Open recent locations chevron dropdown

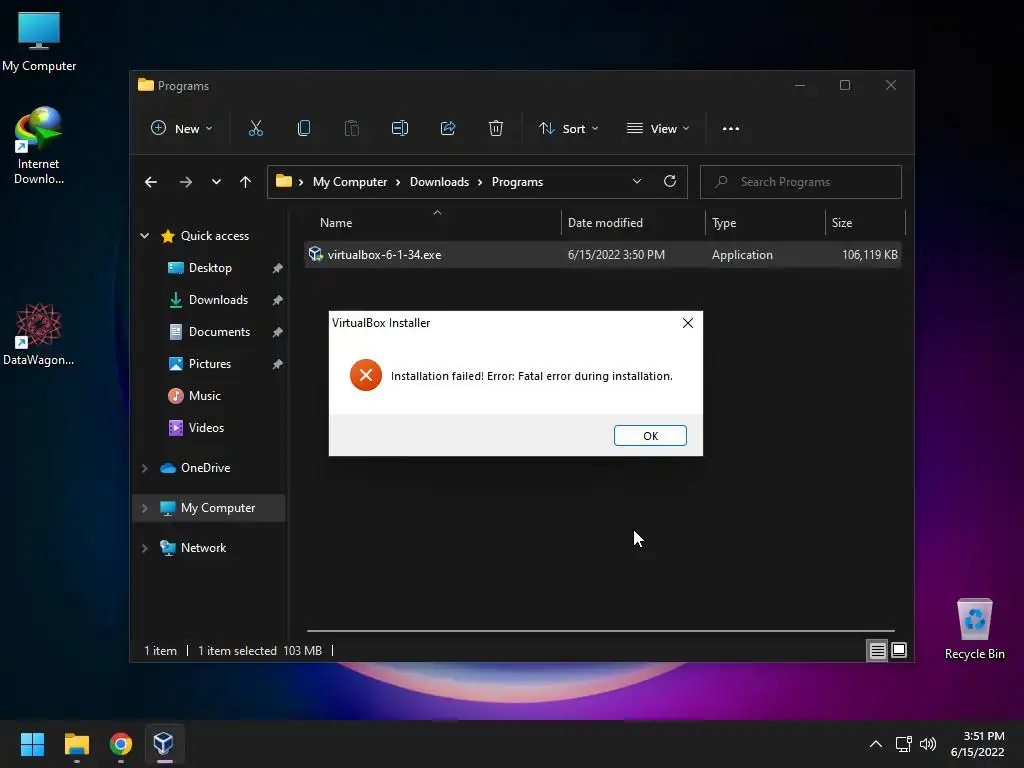coord(216,182)
